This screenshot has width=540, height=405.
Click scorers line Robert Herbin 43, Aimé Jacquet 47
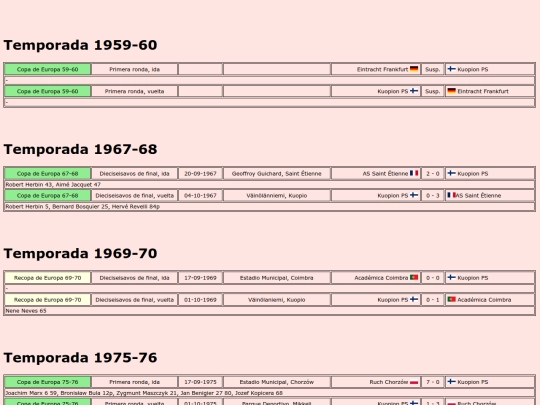click(x=53, y=185)
